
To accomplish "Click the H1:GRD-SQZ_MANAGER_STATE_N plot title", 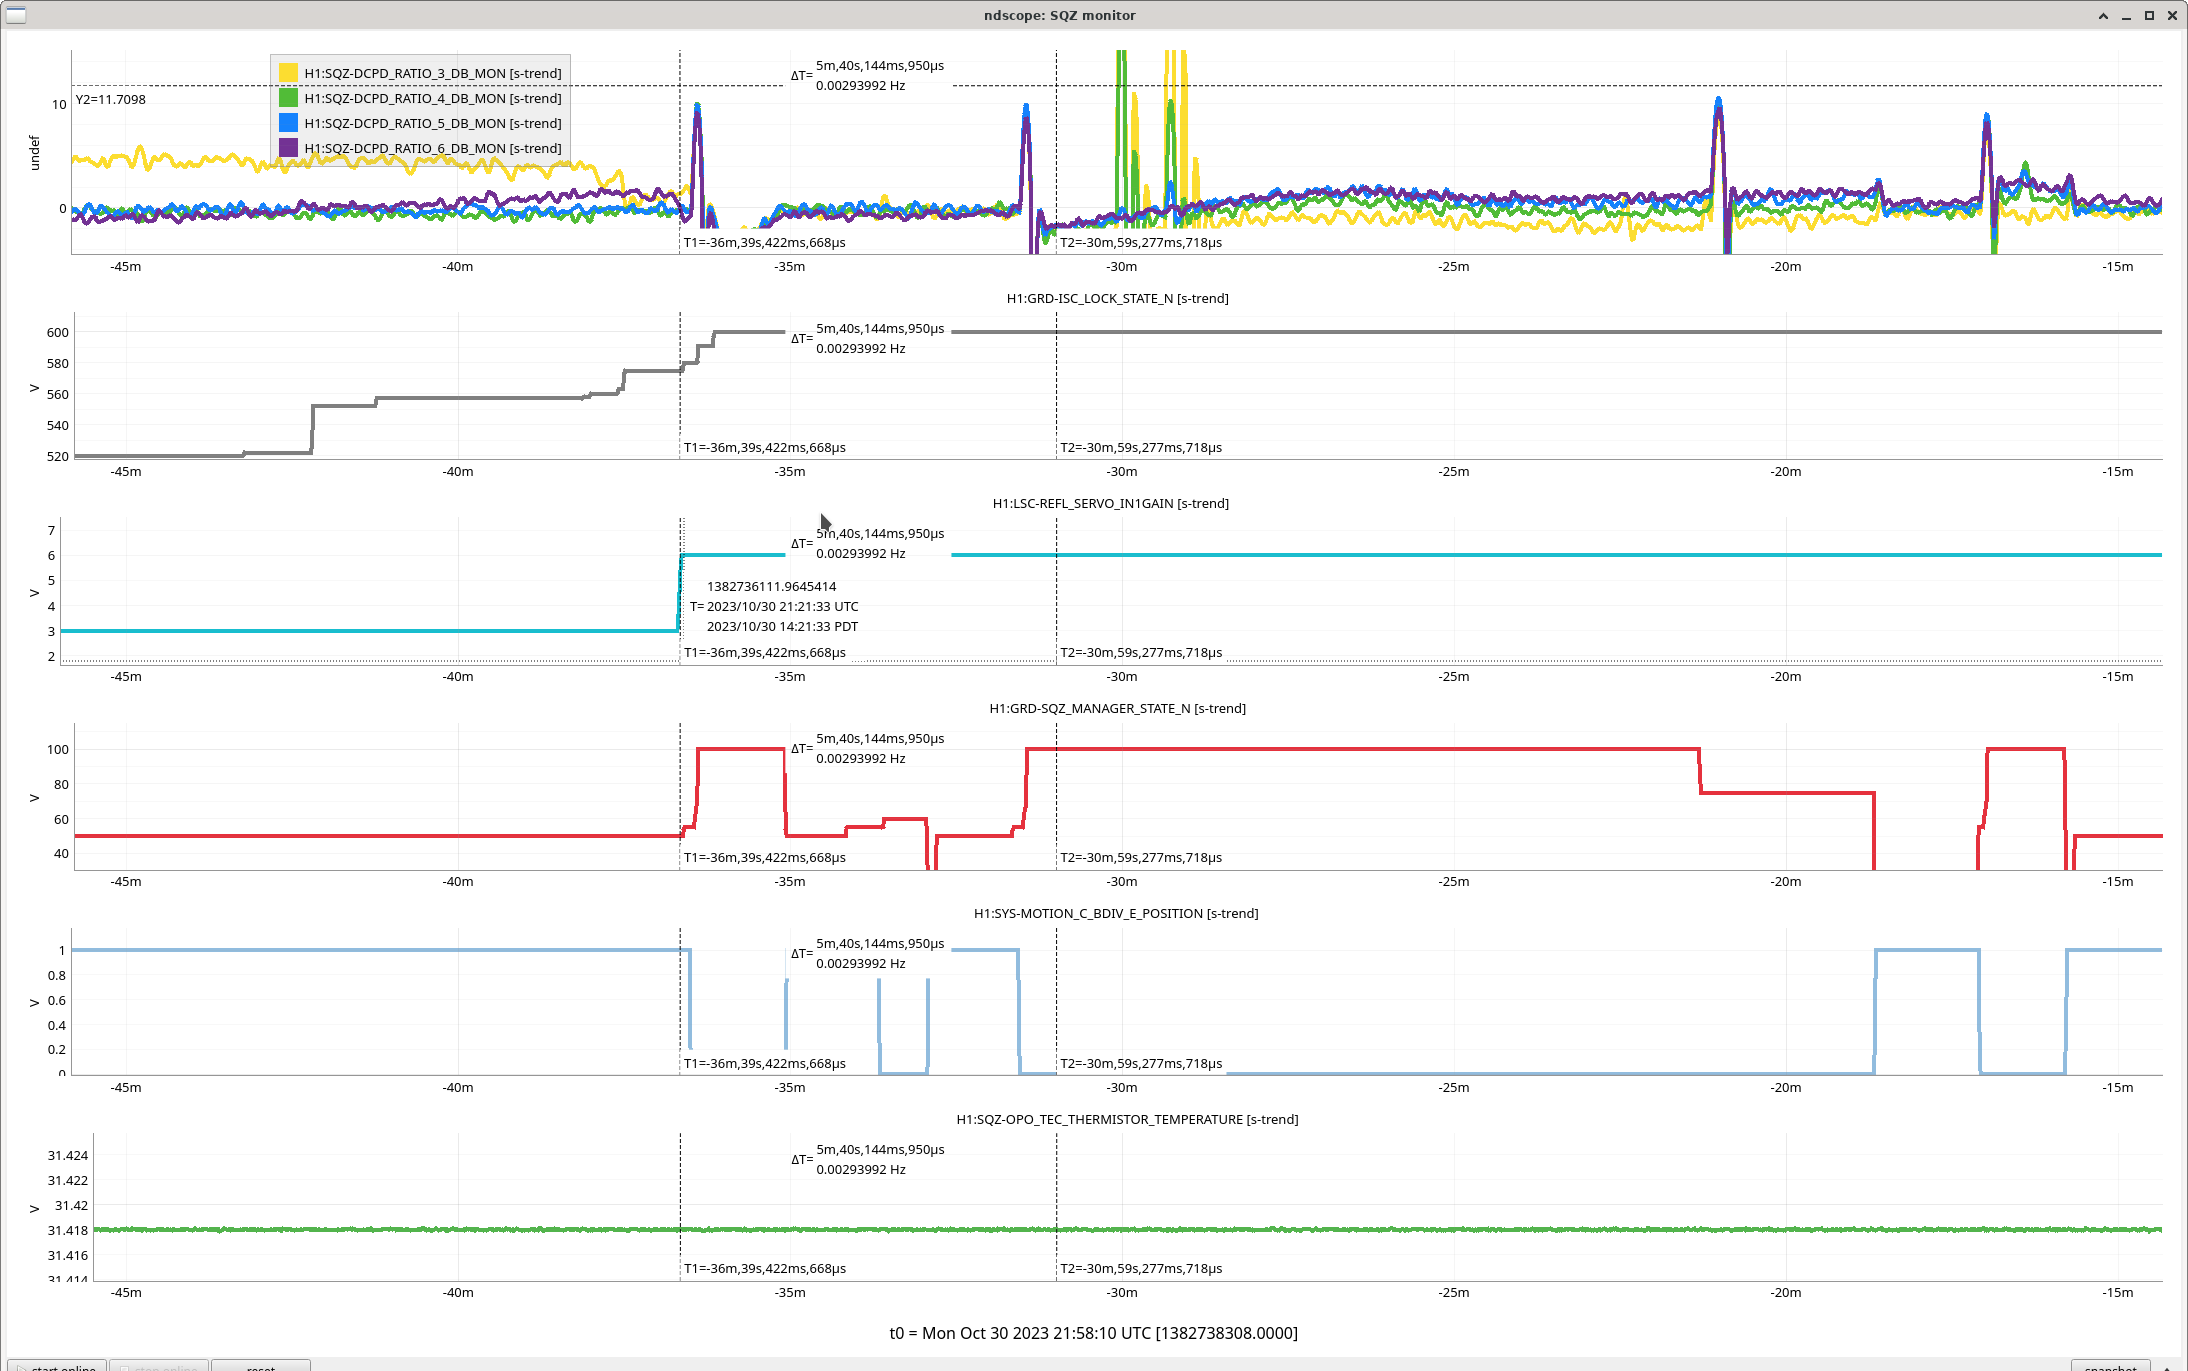I will tap(1117, 708).
